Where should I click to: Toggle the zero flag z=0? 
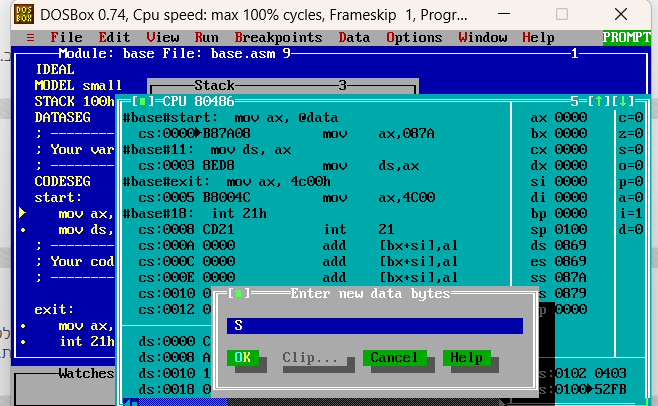(631, 134)
